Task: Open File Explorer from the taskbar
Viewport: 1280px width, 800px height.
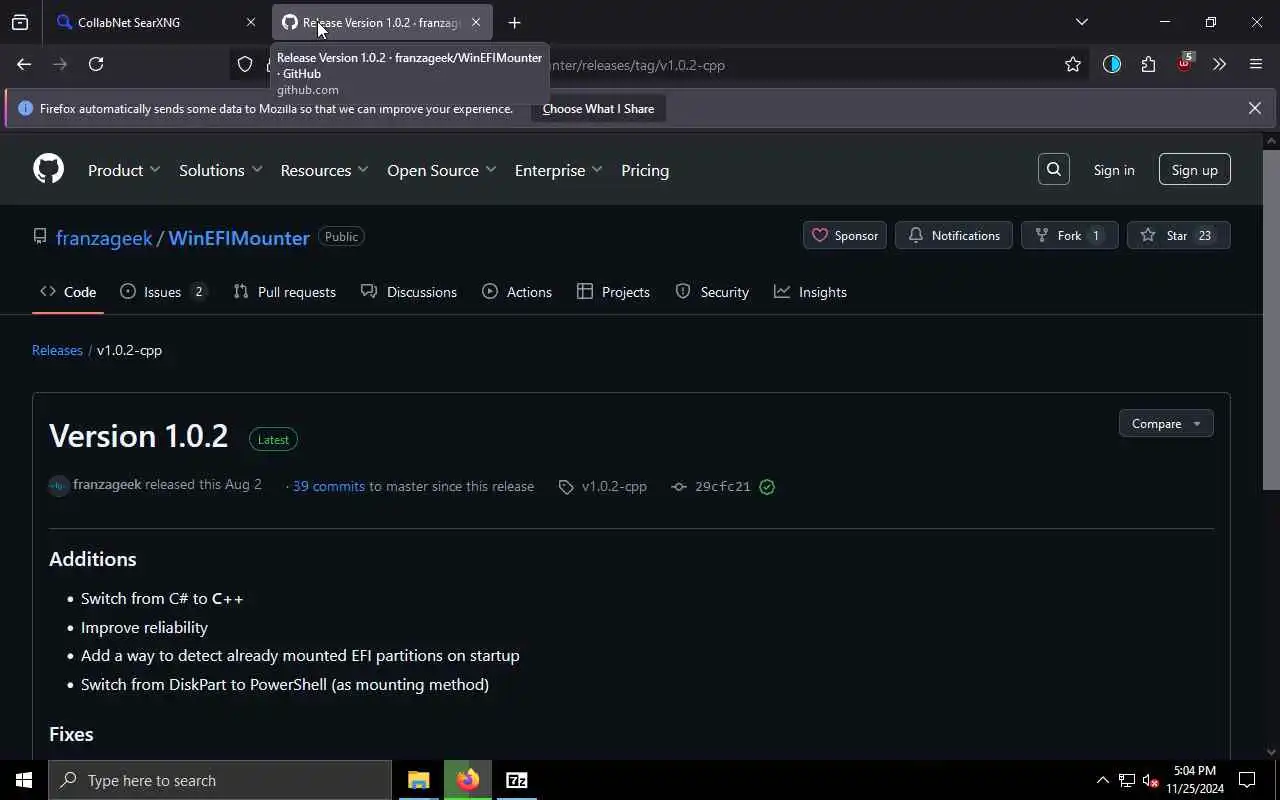Action: point(418,780)
